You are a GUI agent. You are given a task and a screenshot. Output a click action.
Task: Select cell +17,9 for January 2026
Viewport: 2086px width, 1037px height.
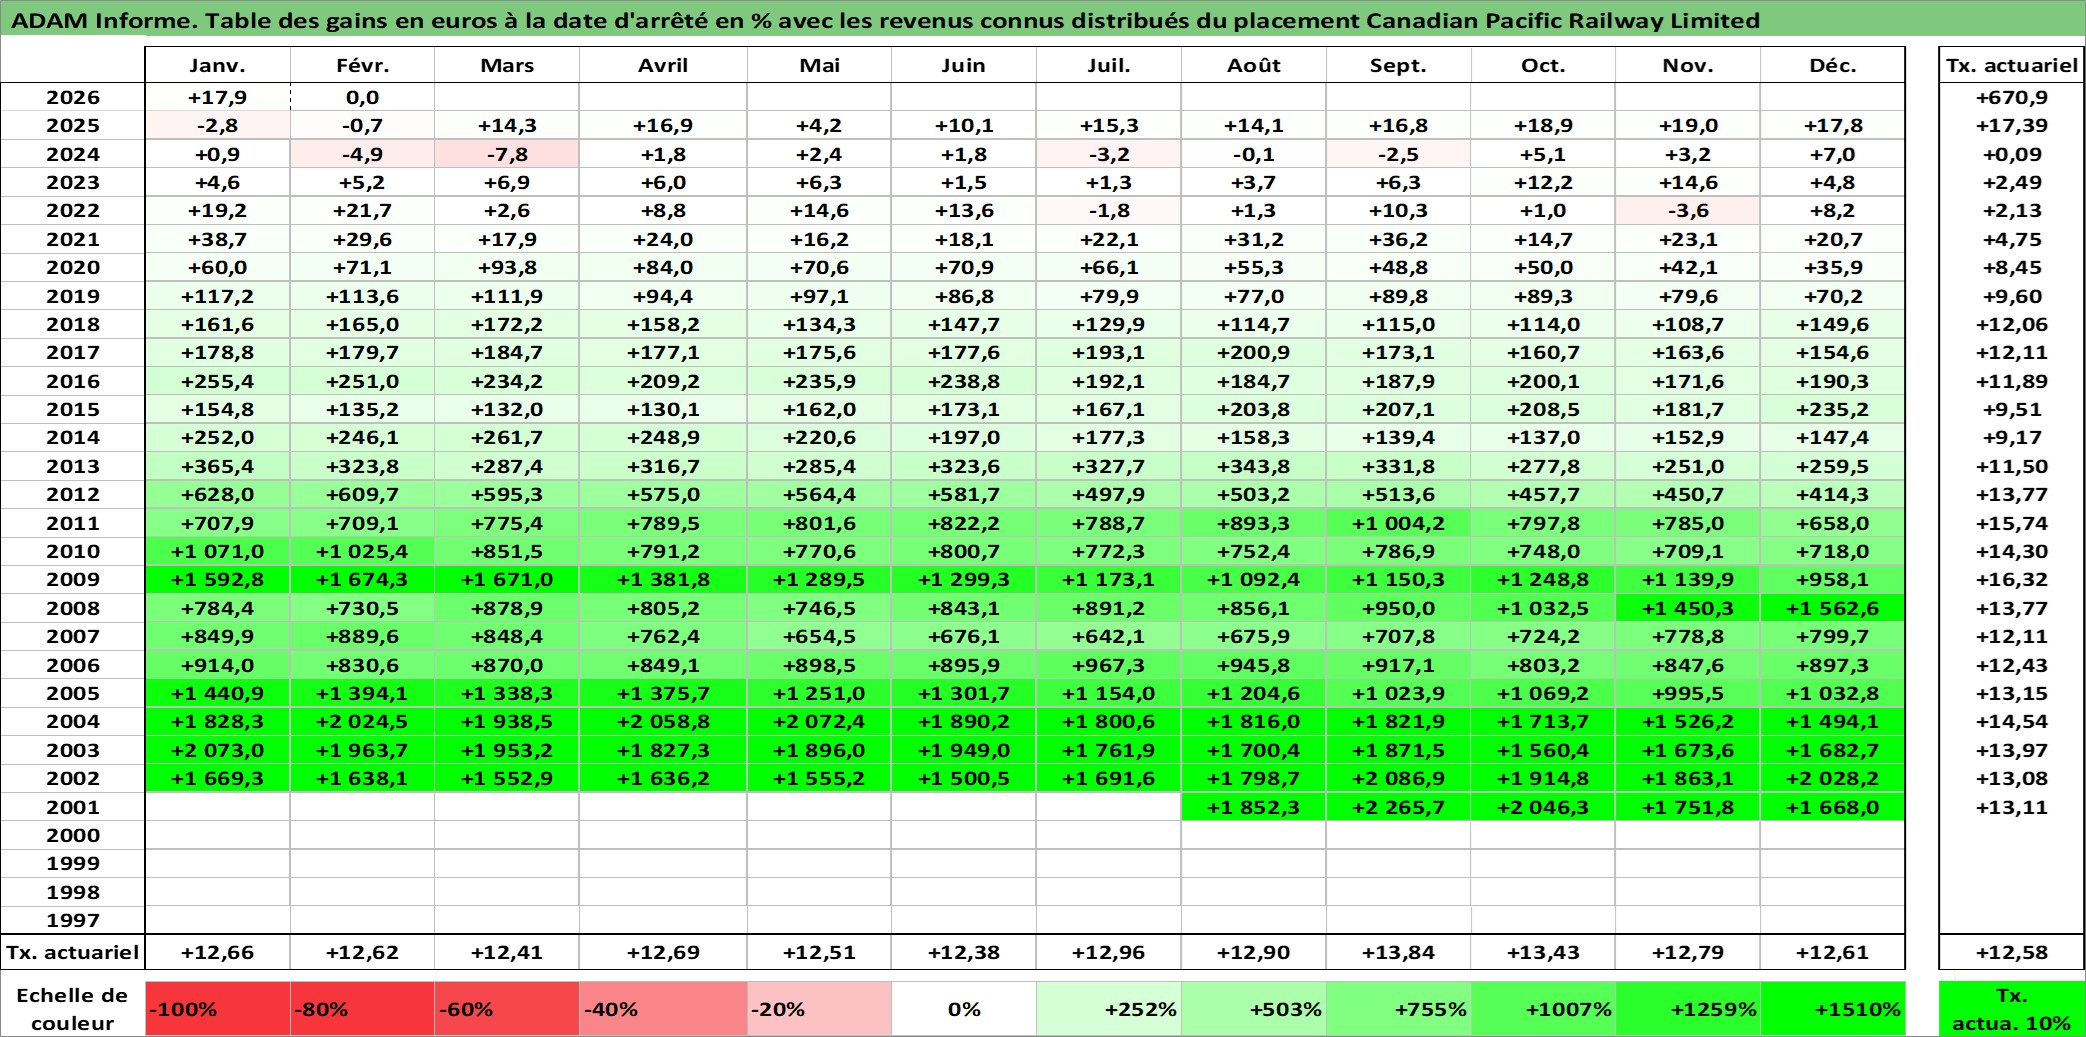(218, 97)
